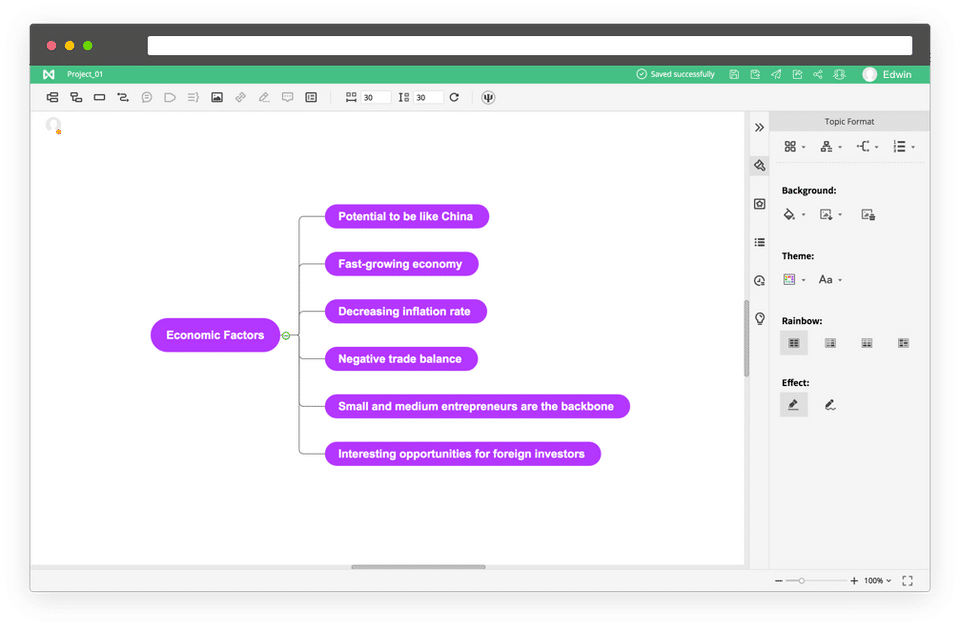
Task: Open the clipart star side tab
Action: click(x=760, y=204)
